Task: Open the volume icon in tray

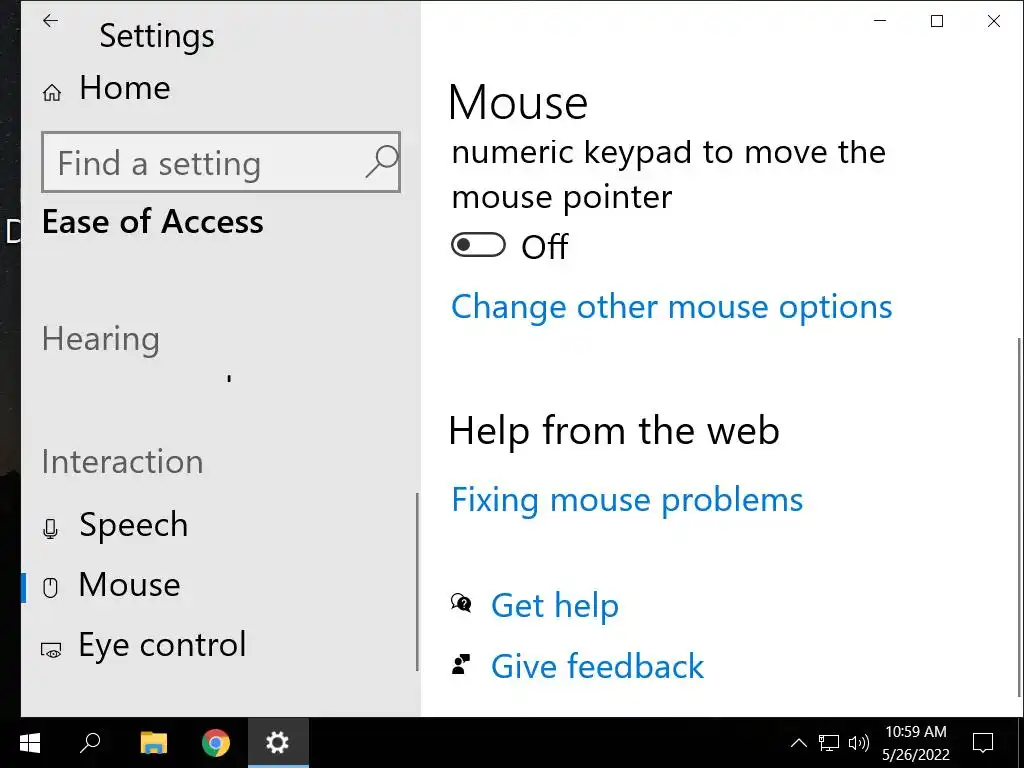Action: (858, 743)
